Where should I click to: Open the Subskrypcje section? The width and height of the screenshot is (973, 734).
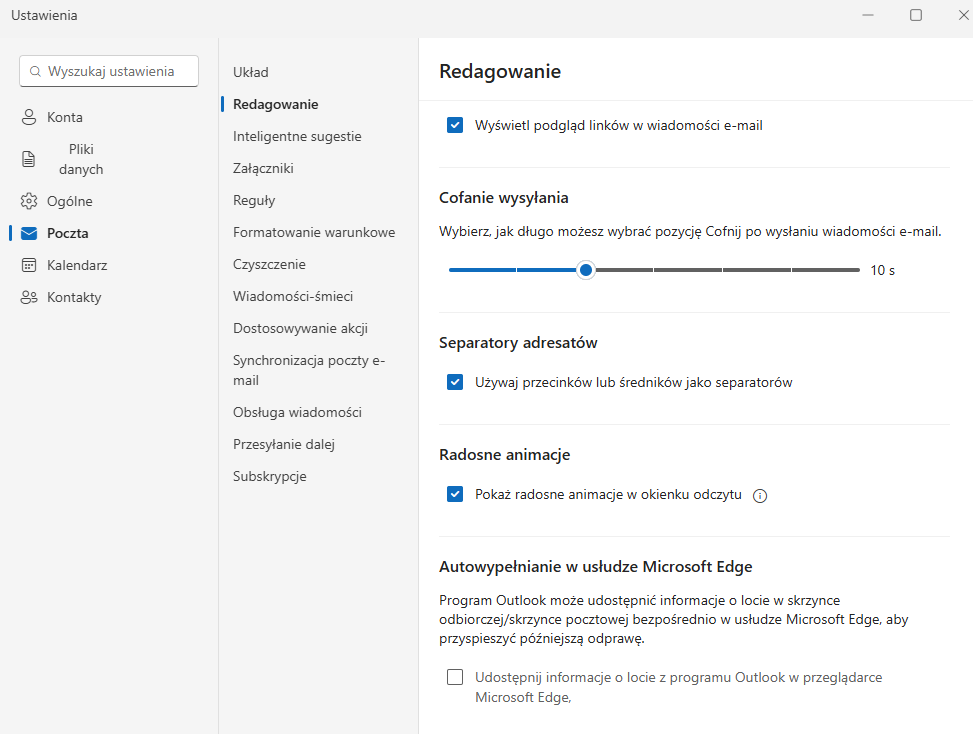(x=269, y=477)
